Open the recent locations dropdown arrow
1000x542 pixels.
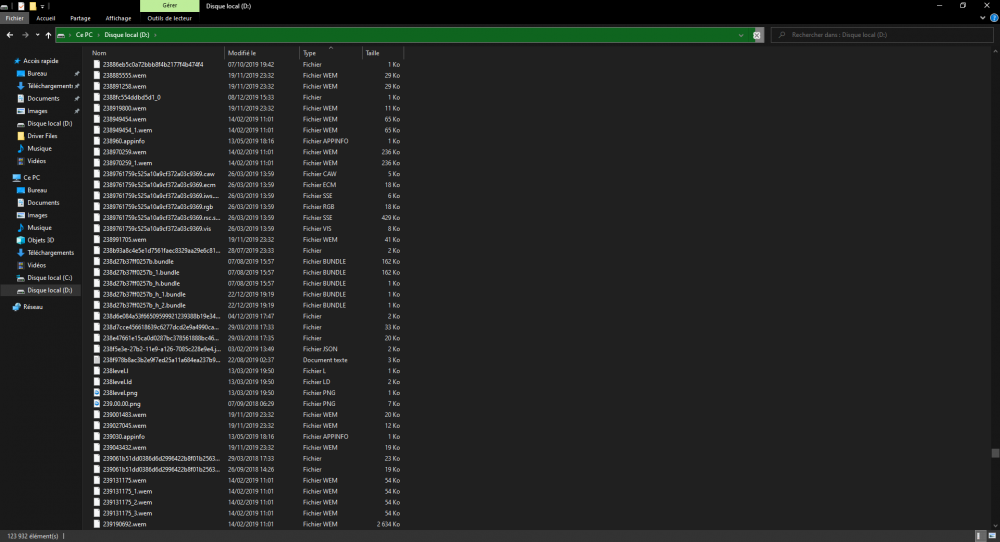37,35
